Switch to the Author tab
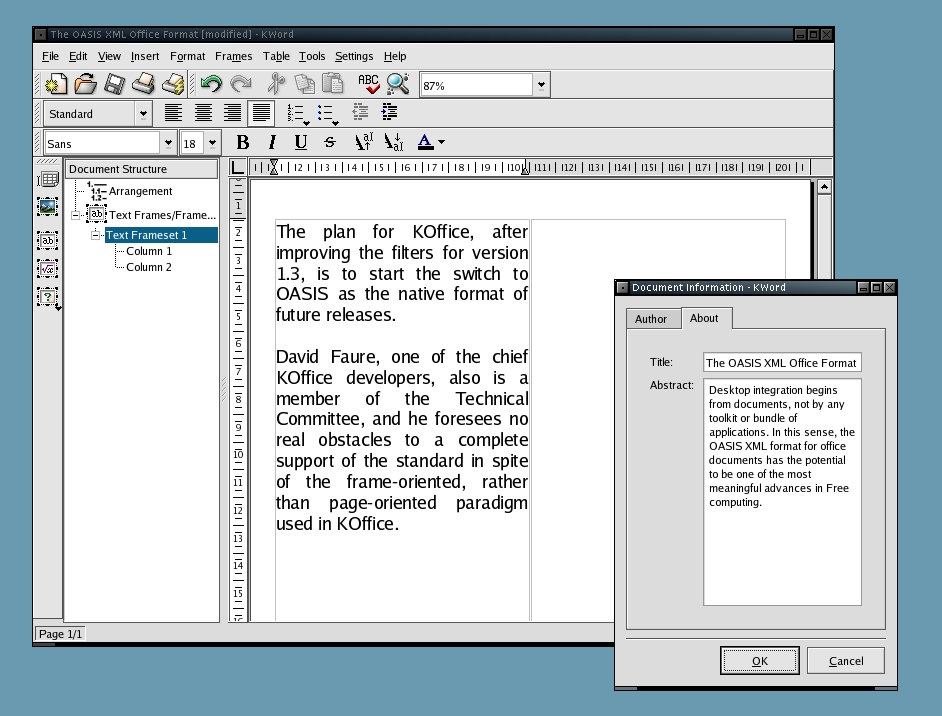This screenshot has width=942, height=716. (650, 319)
